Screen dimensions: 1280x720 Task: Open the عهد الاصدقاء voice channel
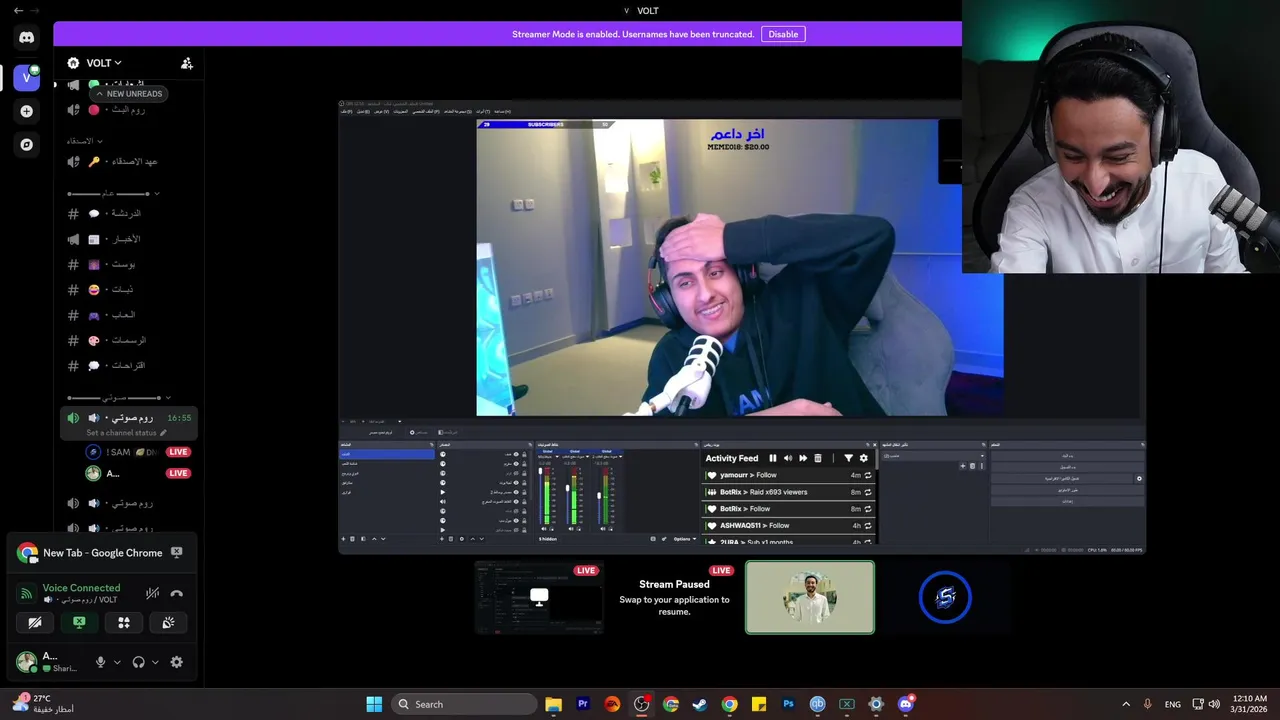coord(128,161)
